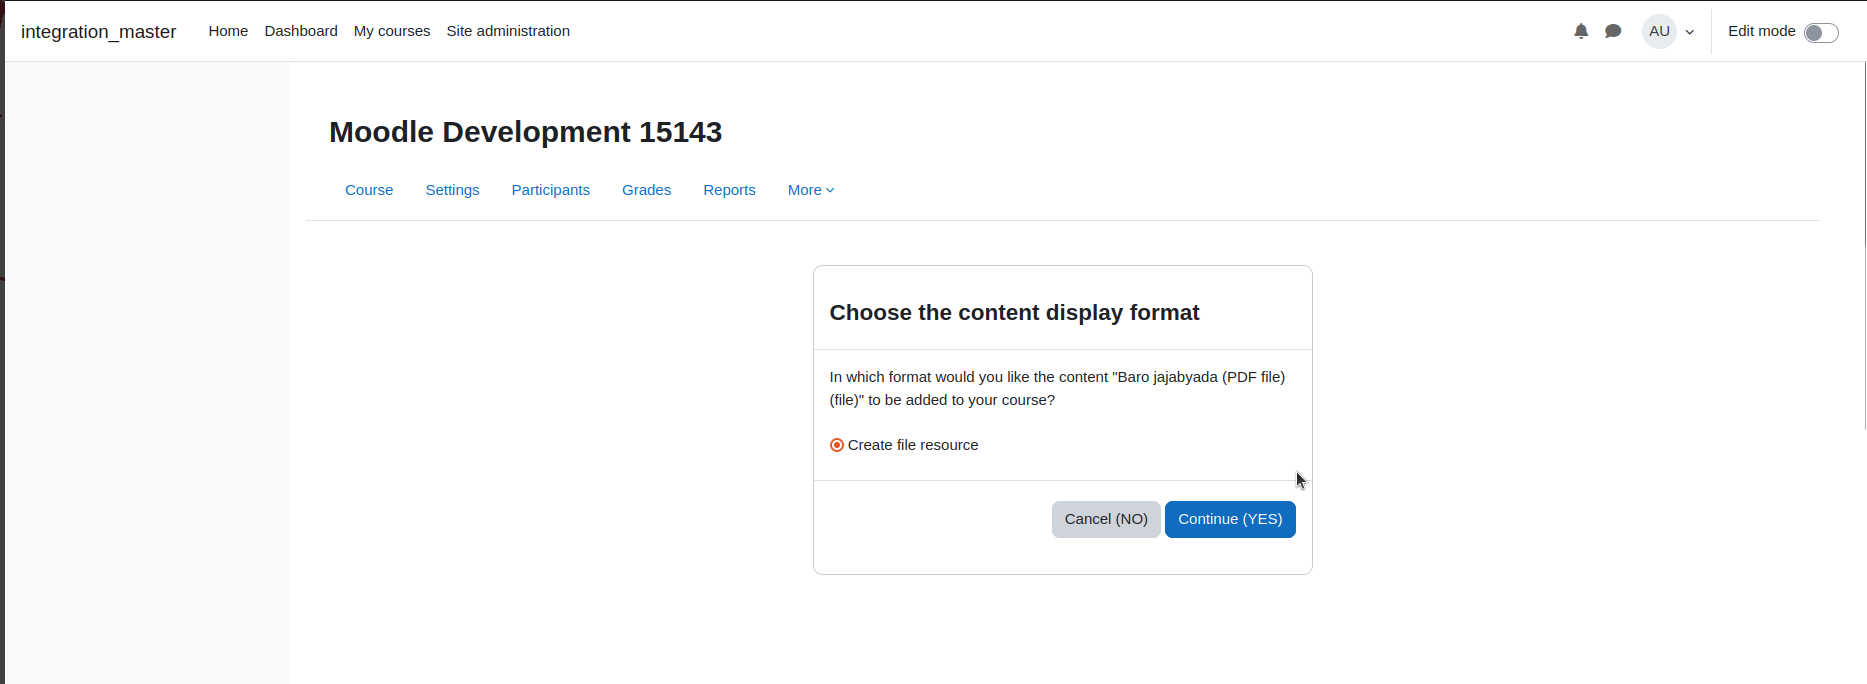Open the Grades tab
Screen dimensions: 1867x684
(646, 190)
